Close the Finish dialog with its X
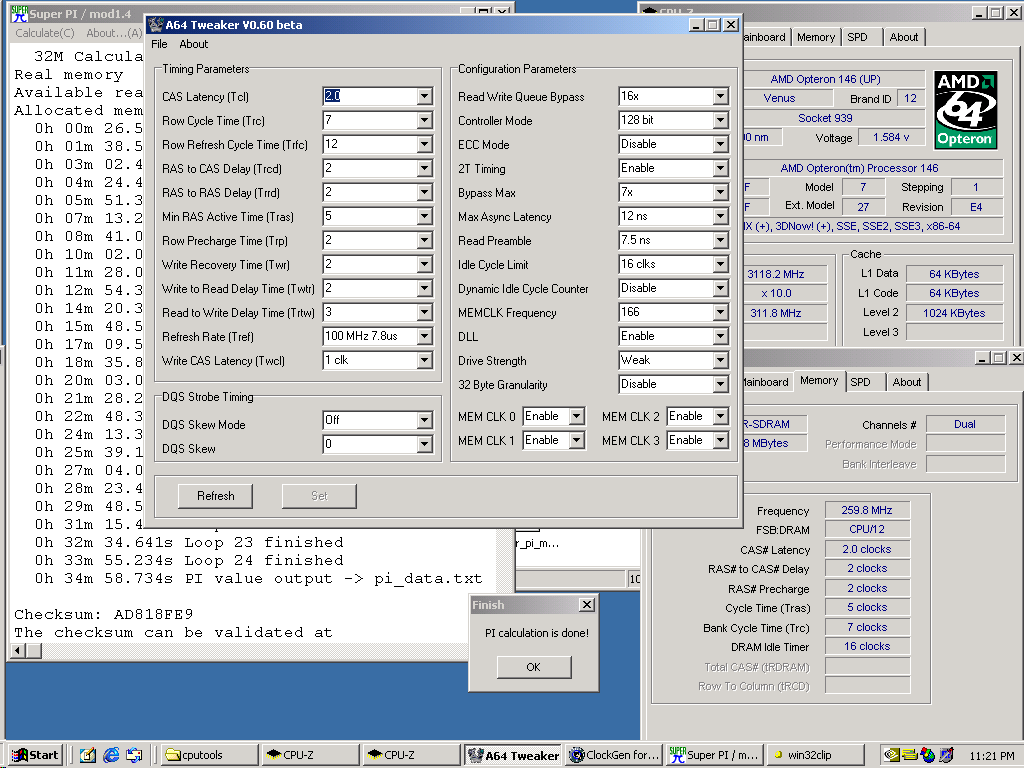 (587, 605)
